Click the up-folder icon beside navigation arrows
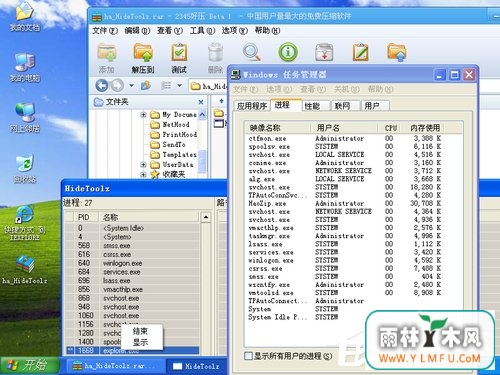 click(146, 86)
